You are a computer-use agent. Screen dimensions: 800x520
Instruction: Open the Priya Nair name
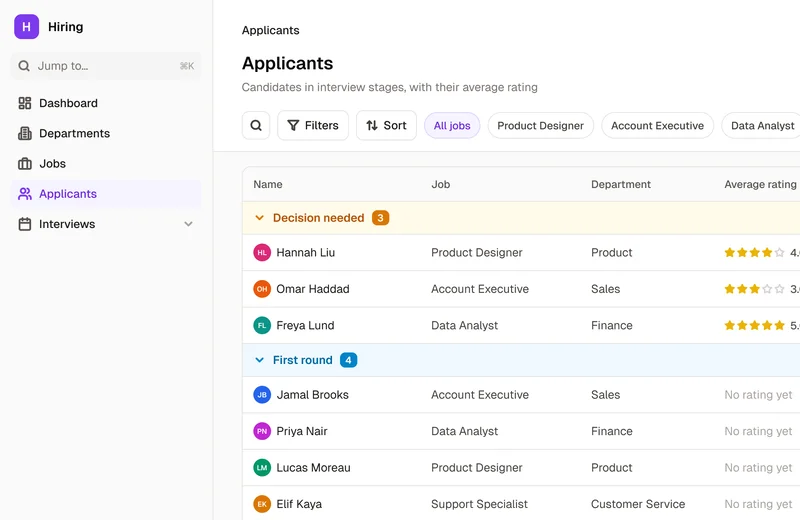pyautogui.click(x=302, y=431)
